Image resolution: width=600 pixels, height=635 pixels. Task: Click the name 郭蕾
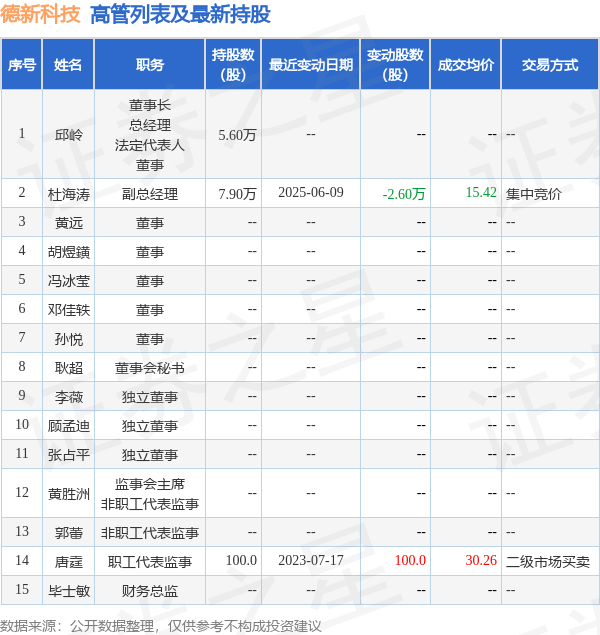click(x=68, y=533)
